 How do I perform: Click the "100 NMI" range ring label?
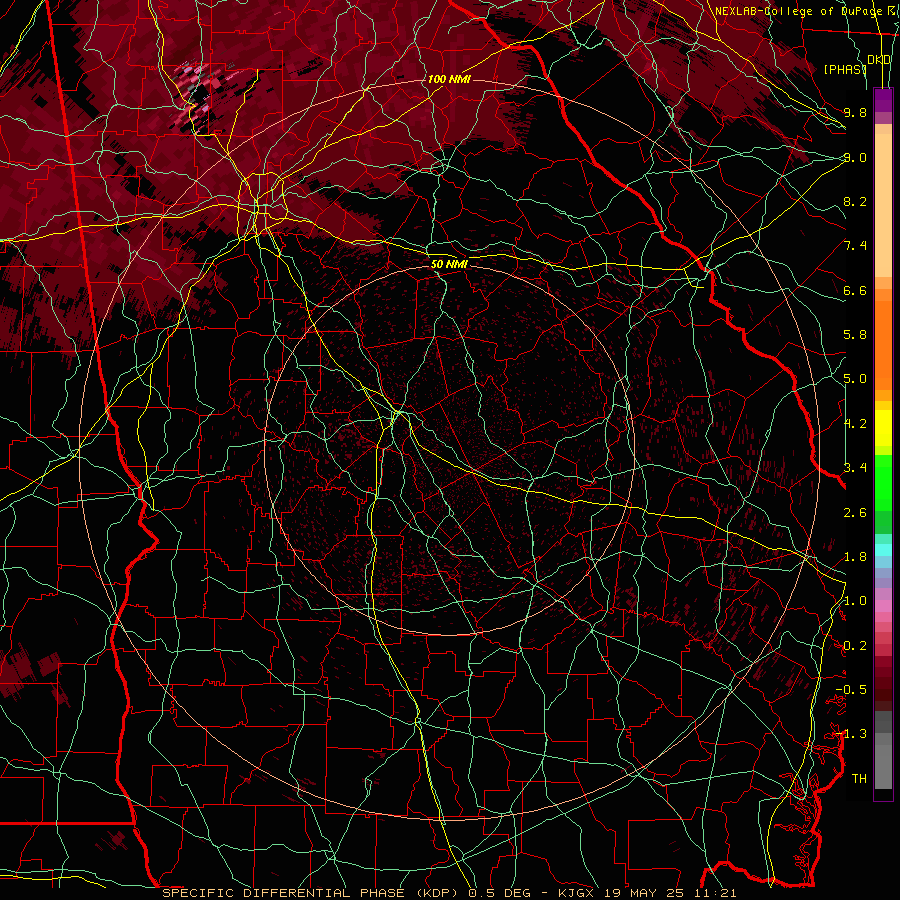(x=449, y=79)
